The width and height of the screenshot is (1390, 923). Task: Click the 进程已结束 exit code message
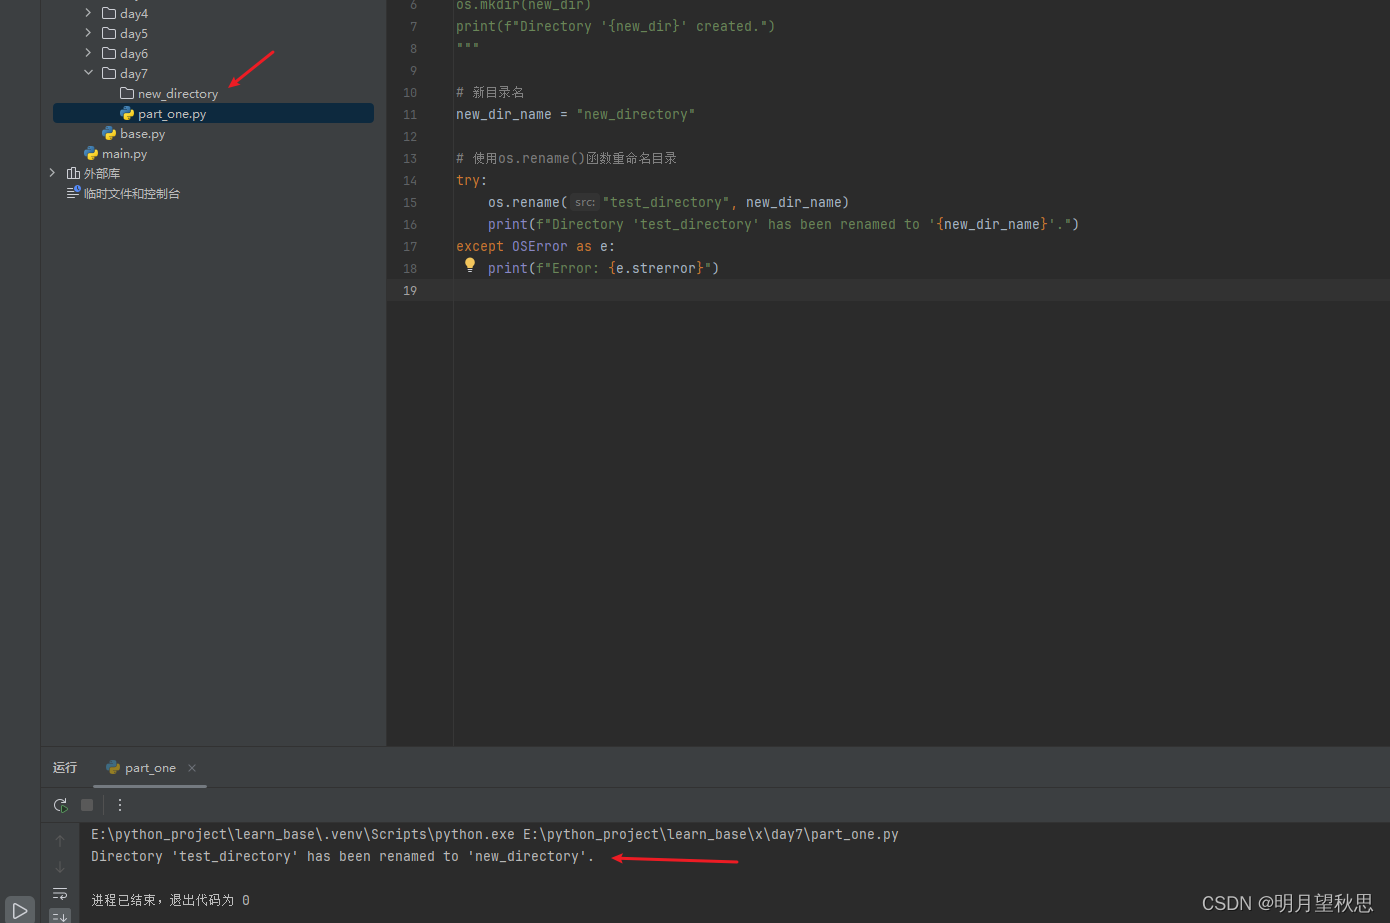[x=170, y=900]
